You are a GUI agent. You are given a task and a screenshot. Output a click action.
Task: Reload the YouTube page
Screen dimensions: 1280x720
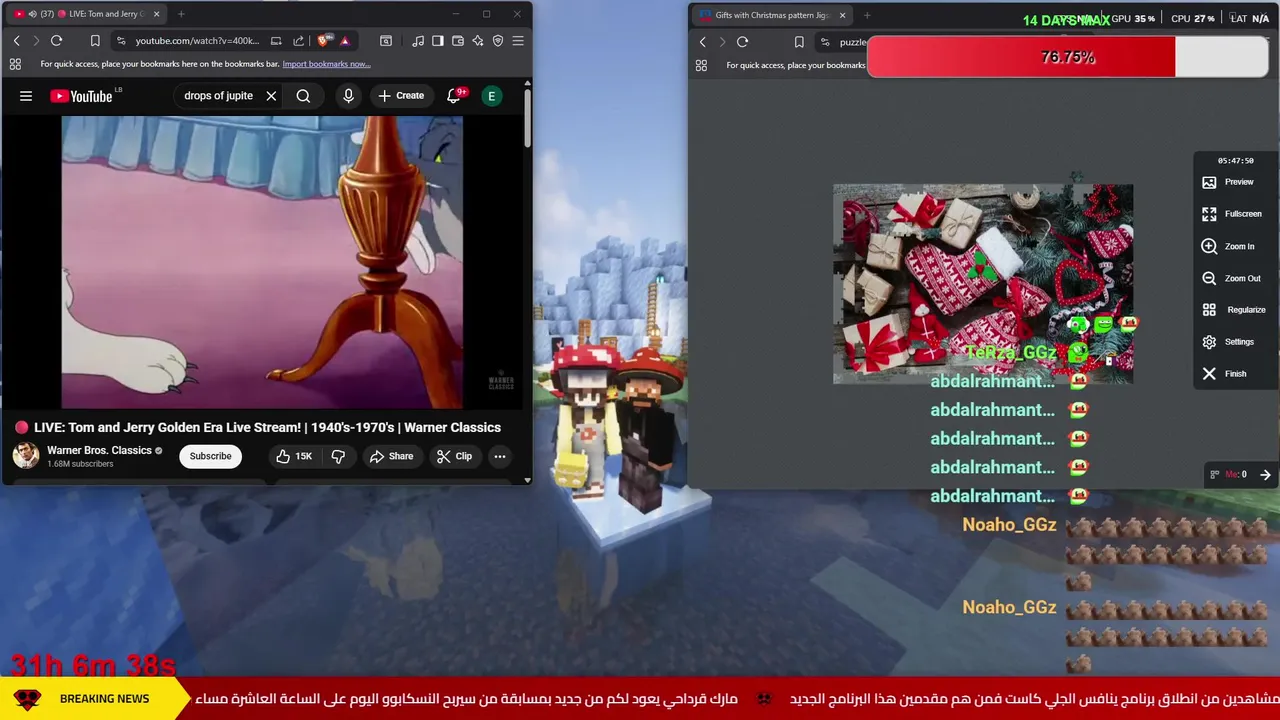click(x=56, y=41)
